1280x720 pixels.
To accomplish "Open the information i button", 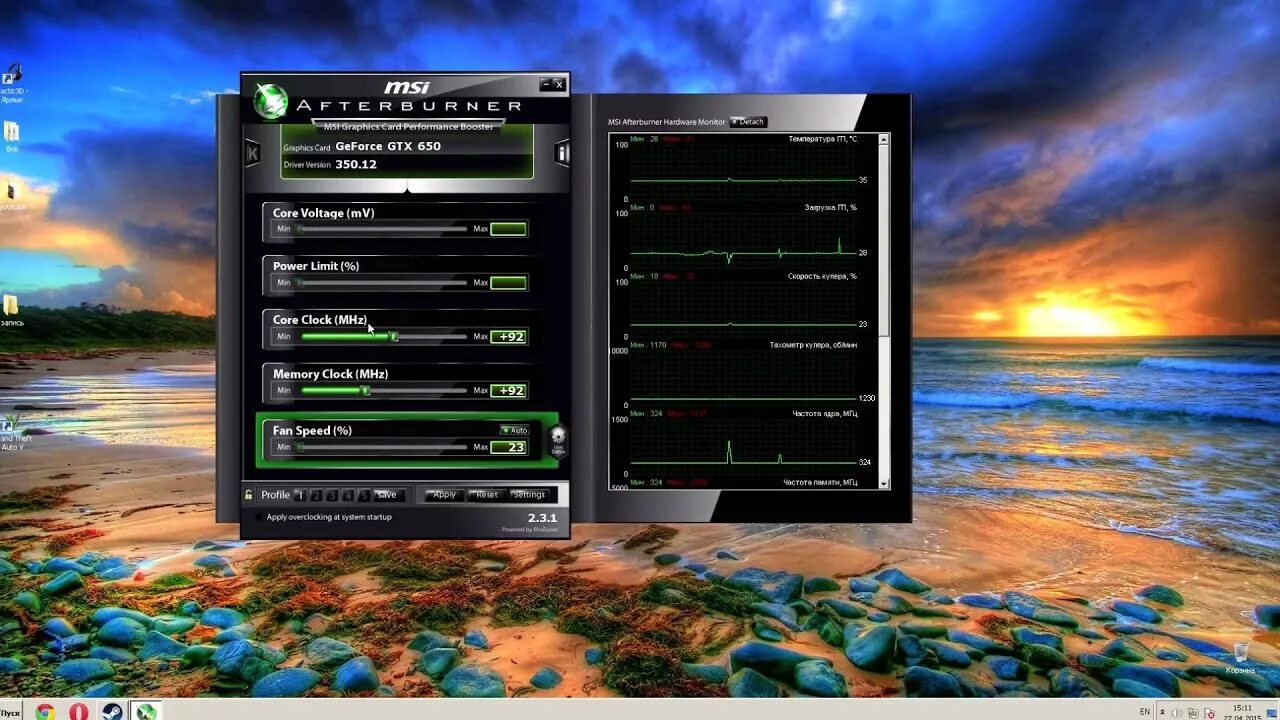I will pos(562,153).
